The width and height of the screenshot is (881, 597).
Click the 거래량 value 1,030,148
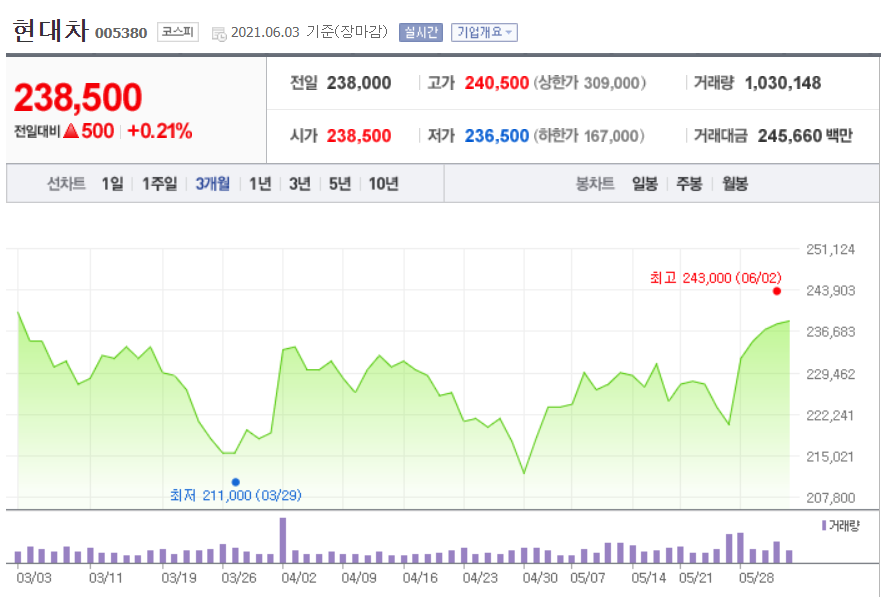[x=783, y=83]
